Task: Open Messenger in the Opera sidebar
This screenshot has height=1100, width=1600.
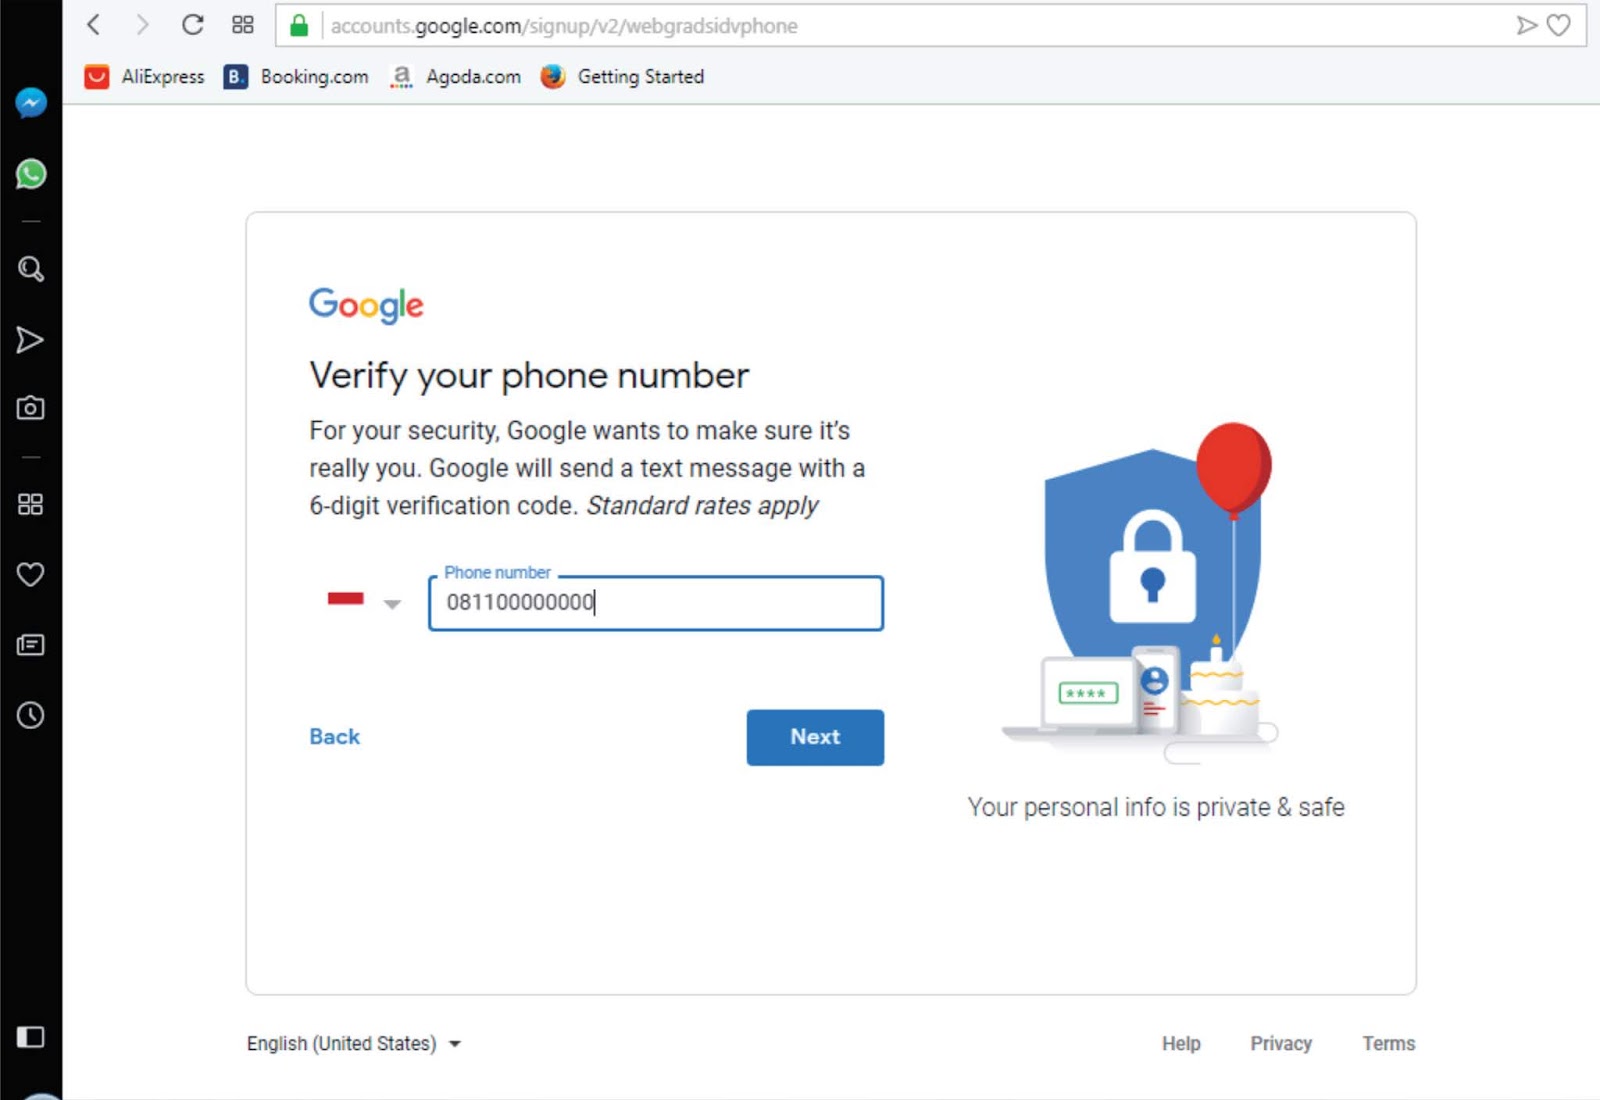Action: pyautogui.click(x=31, y=103)
